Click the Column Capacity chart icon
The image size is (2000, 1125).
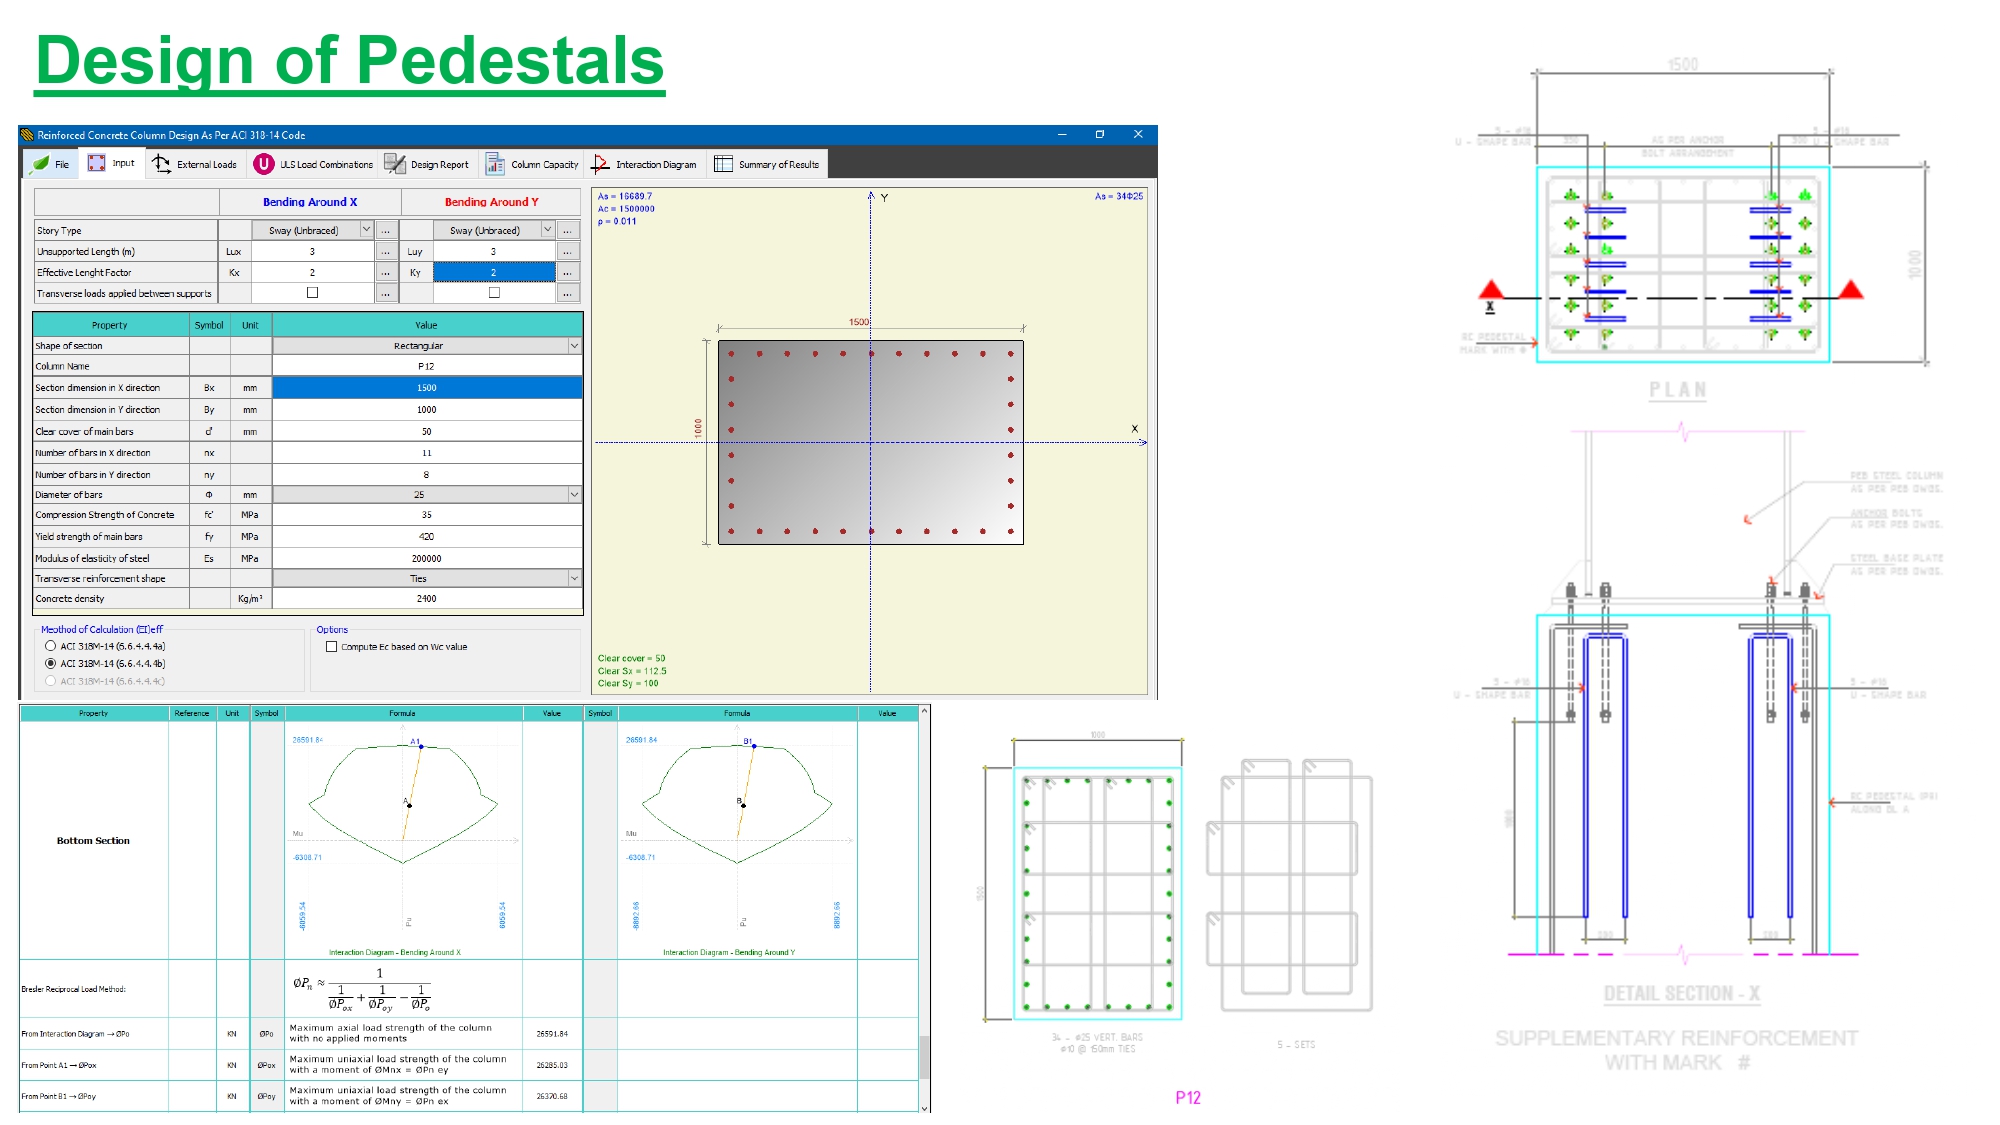(x=495, y=164)
